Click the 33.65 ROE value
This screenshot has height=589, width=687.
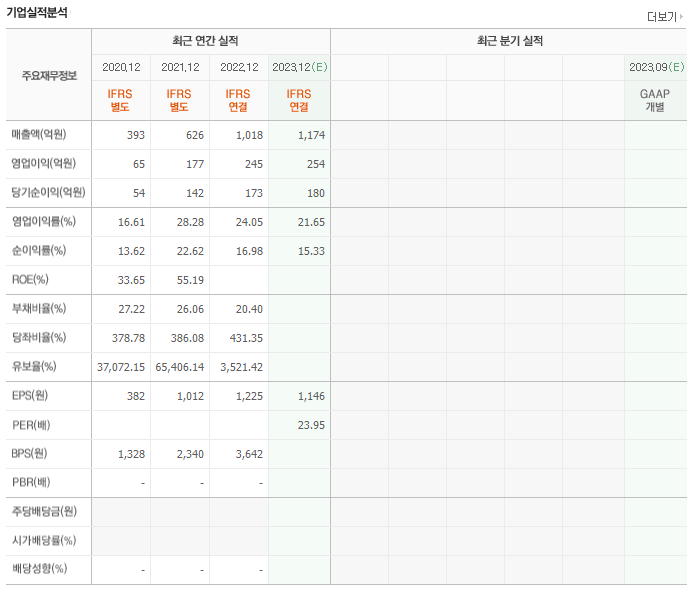click(x=131, y=280)
